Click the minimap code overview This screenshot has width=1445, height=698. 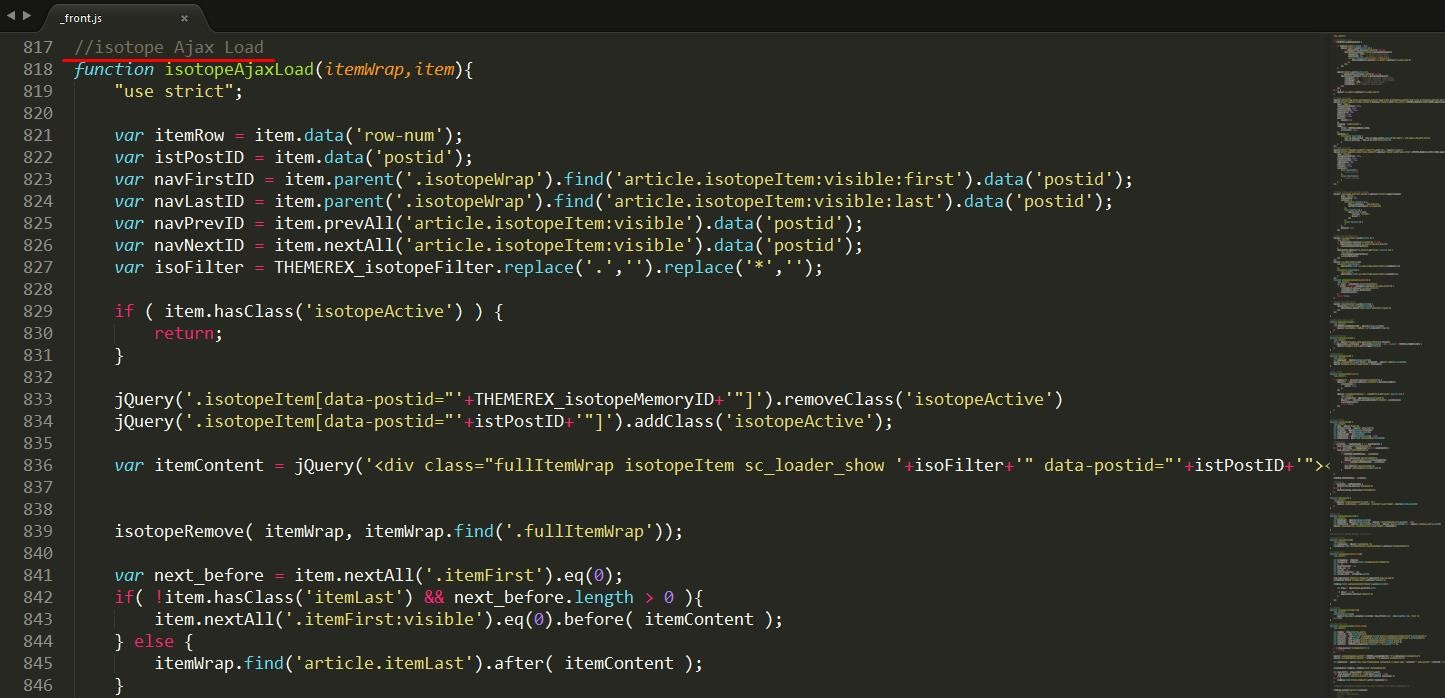(x=1385, y=350)
